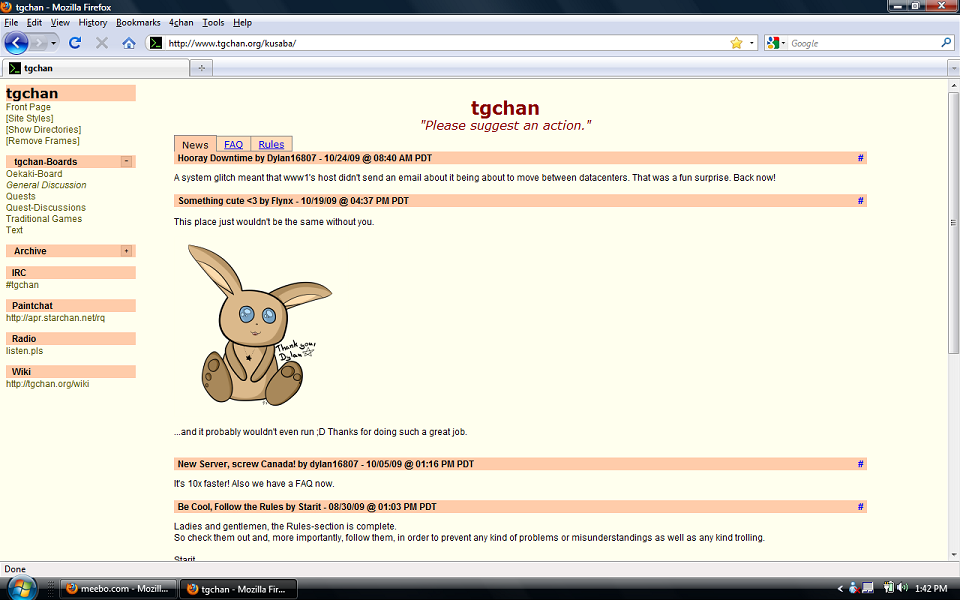Screen dimensions: 960x600
Task: Open the Windows Start orb
Action: click(x=21, y=588)
